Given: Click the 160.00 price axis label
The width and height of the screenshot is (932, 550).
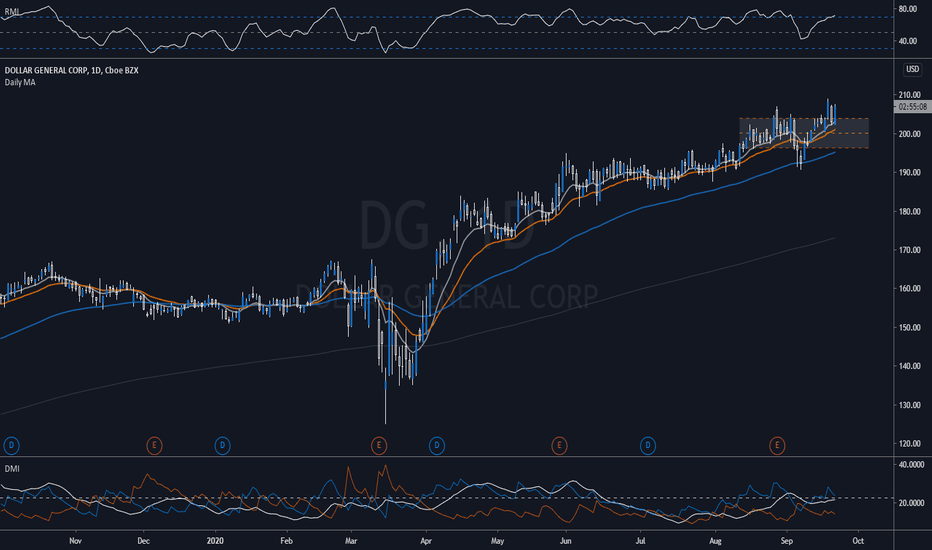Looking at the screenshot, I should click(909, 288).
